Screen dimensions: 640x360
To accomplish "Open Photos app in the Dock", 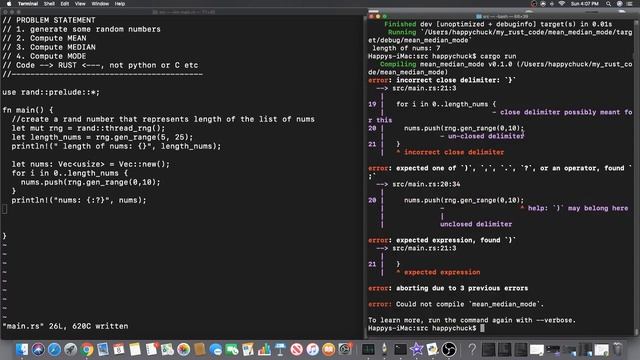I will [x=184, y=349].
